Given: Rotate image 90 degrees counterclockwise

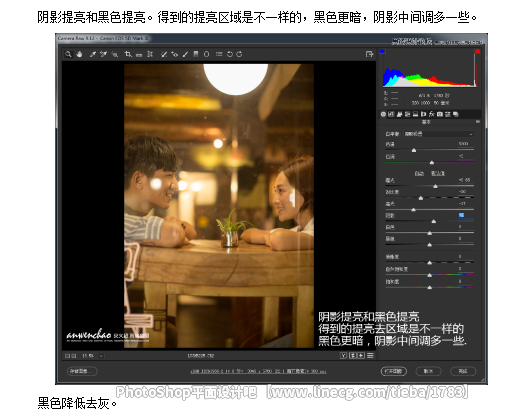Looking at the screenshot, I should pyautogui.click(x=230, y=54).
